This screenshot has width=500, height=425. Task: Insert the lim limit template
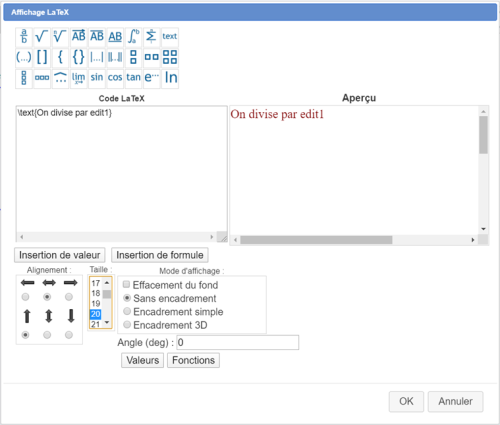pos(79,78)
